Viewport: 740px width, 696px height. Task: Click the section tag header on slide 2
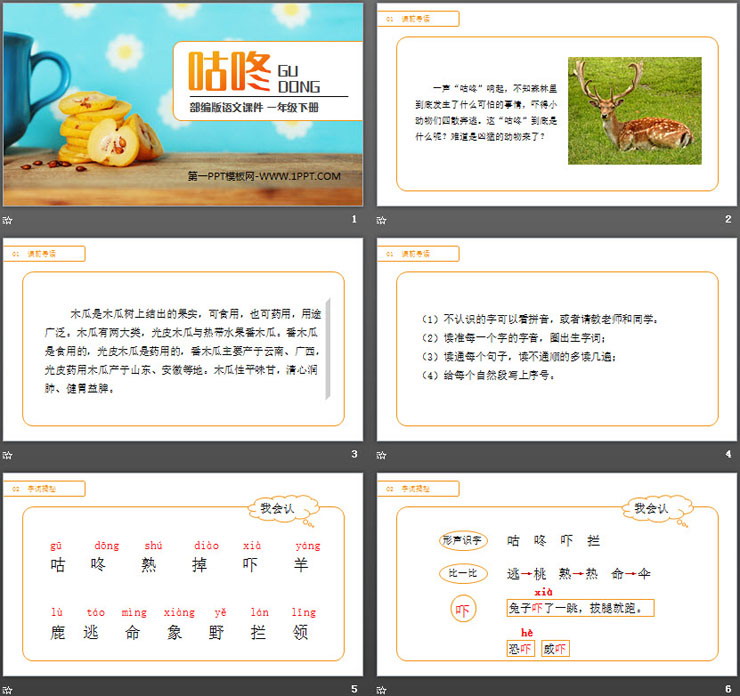click(x=418, y=19)
